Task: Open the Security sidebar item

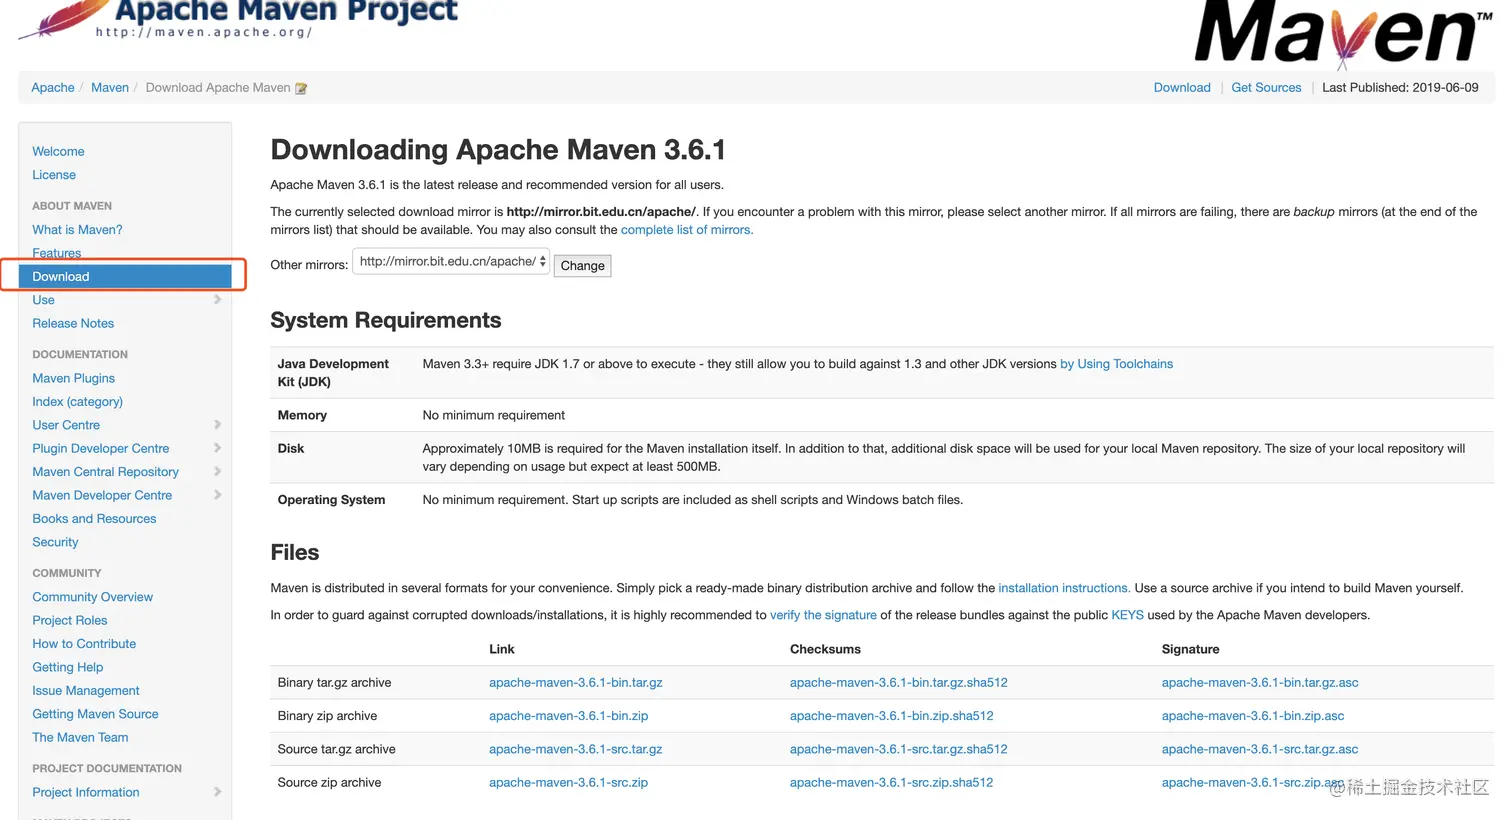Action: (x=55, y=542)
